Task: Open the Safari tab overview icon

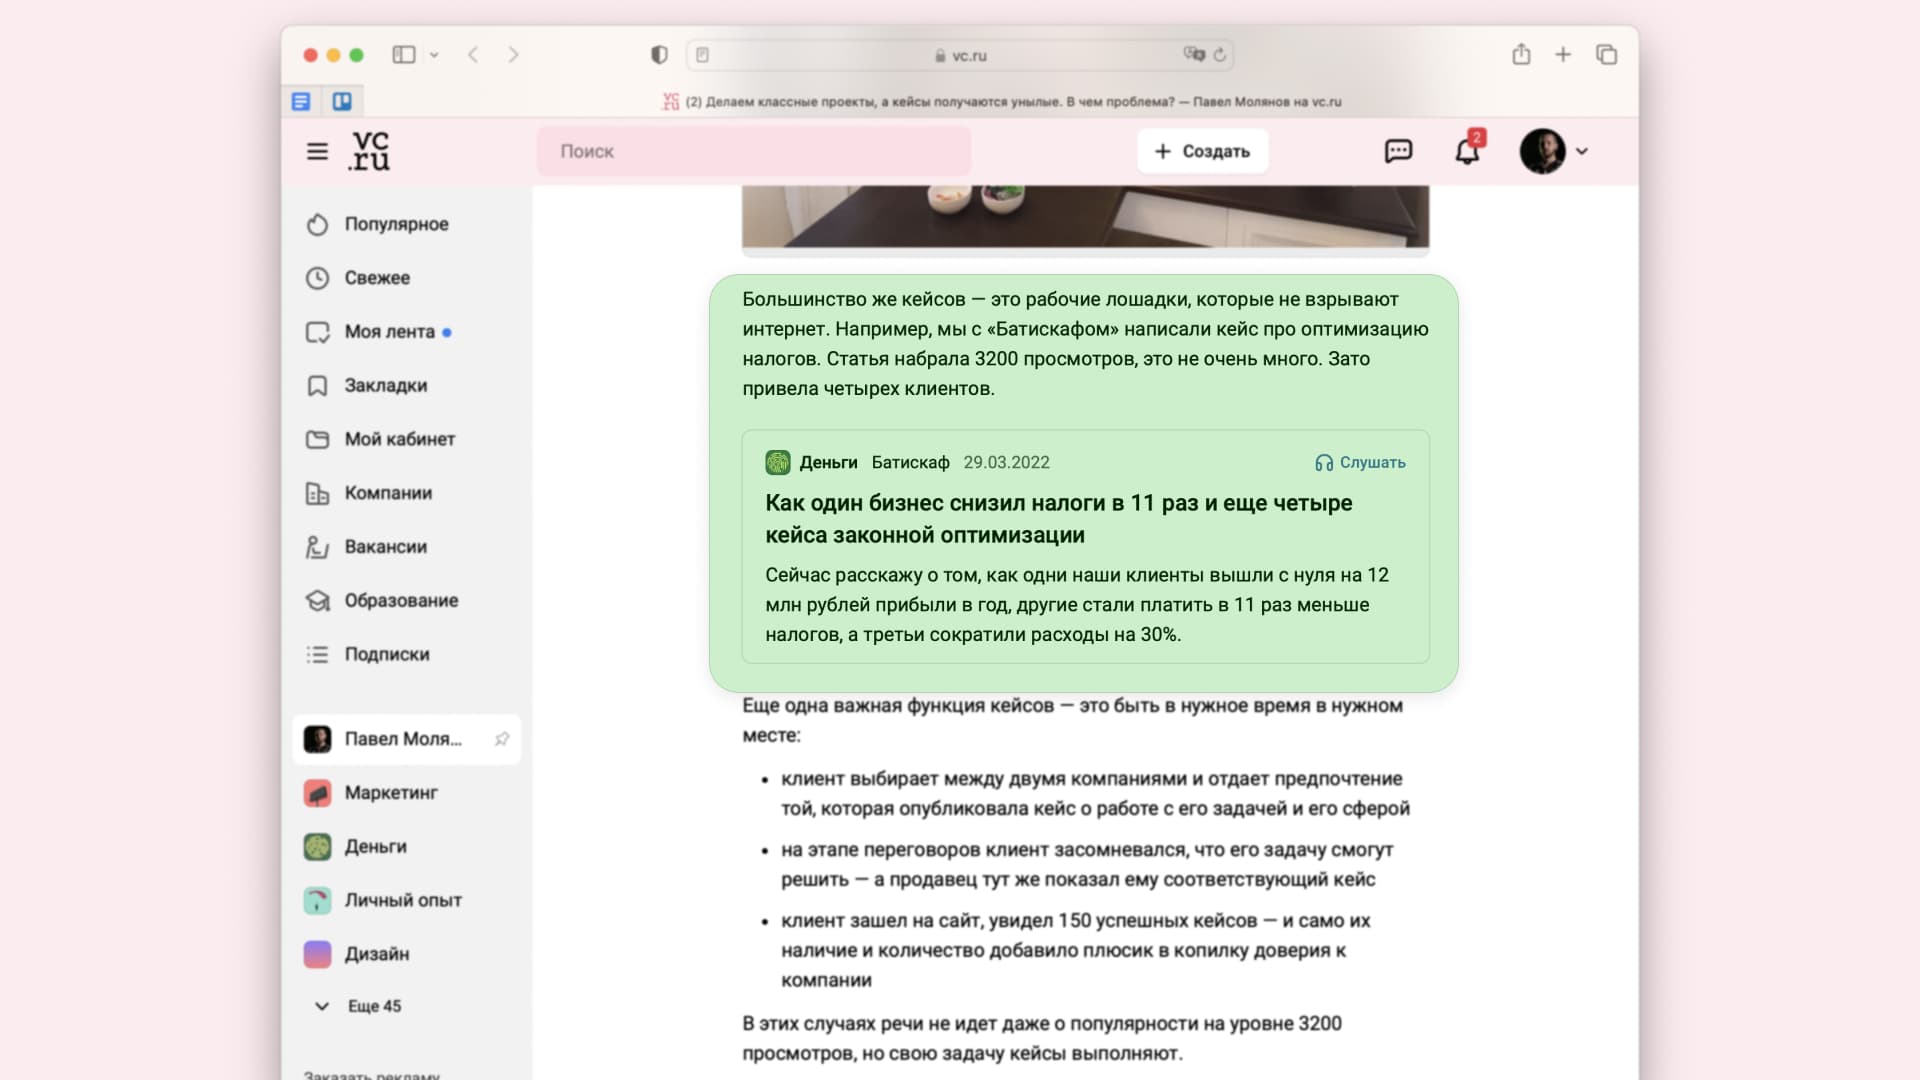Action: 1606,55
